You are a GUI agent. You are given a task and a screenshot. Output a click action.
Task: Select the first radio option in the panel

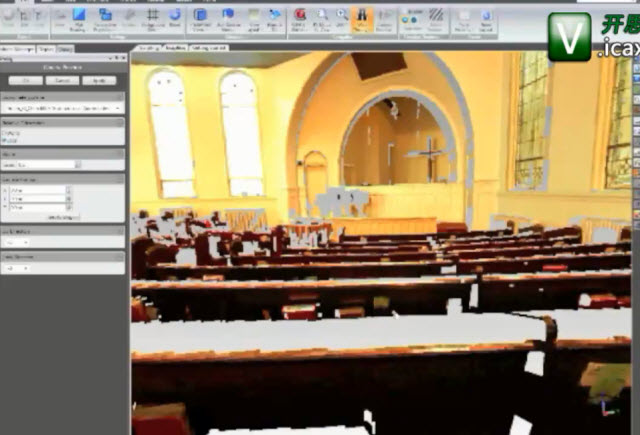(6, 132)
